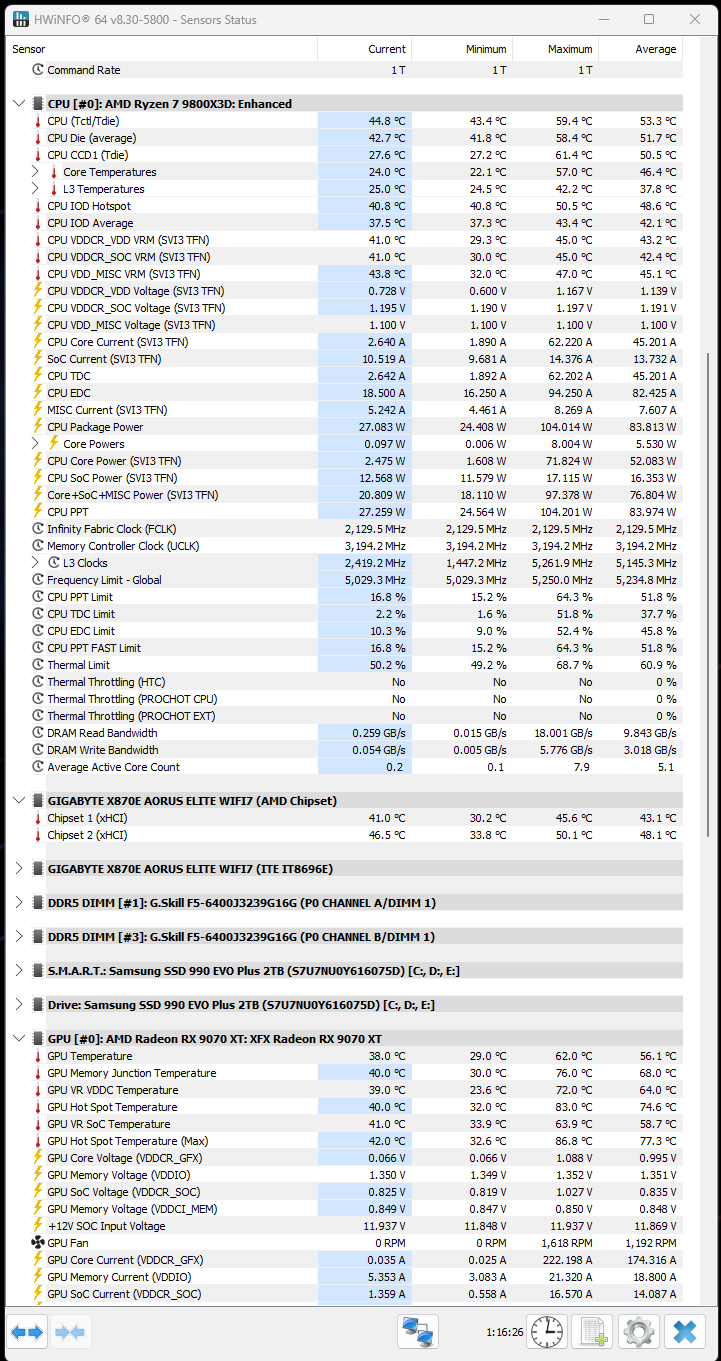Expand the Core Temperatures subgroup

coord(35,172)
